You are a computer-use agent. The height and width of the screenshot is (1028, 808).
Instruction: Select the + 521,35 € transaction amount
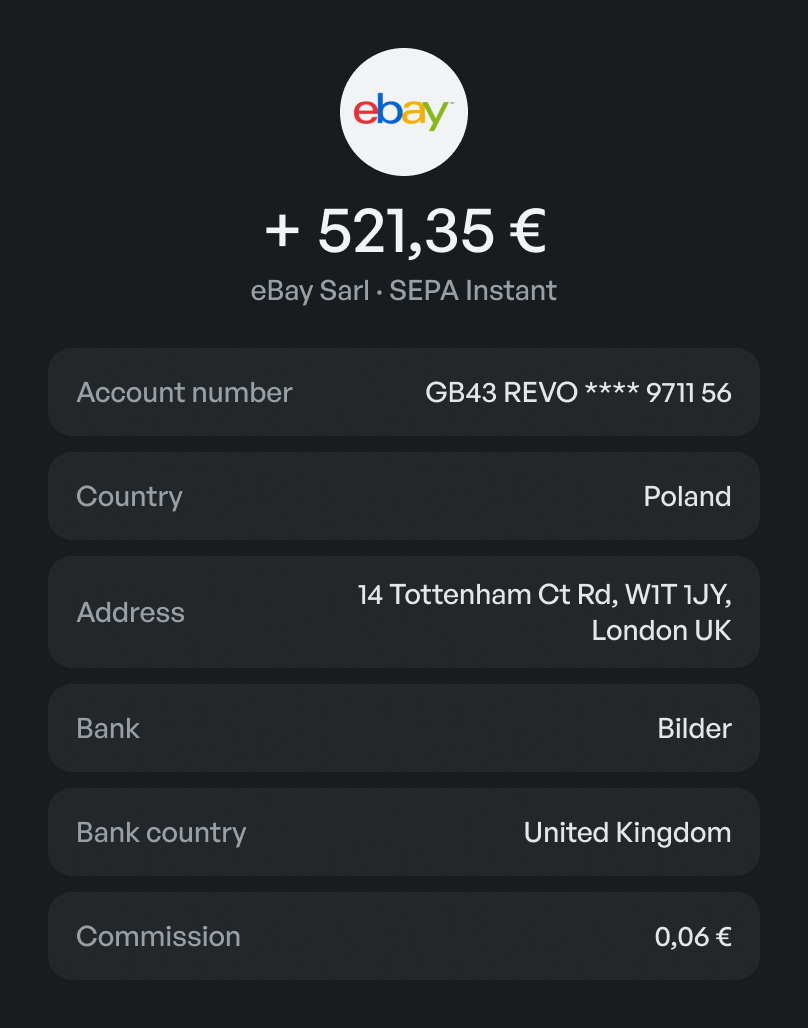pos(404,231)
